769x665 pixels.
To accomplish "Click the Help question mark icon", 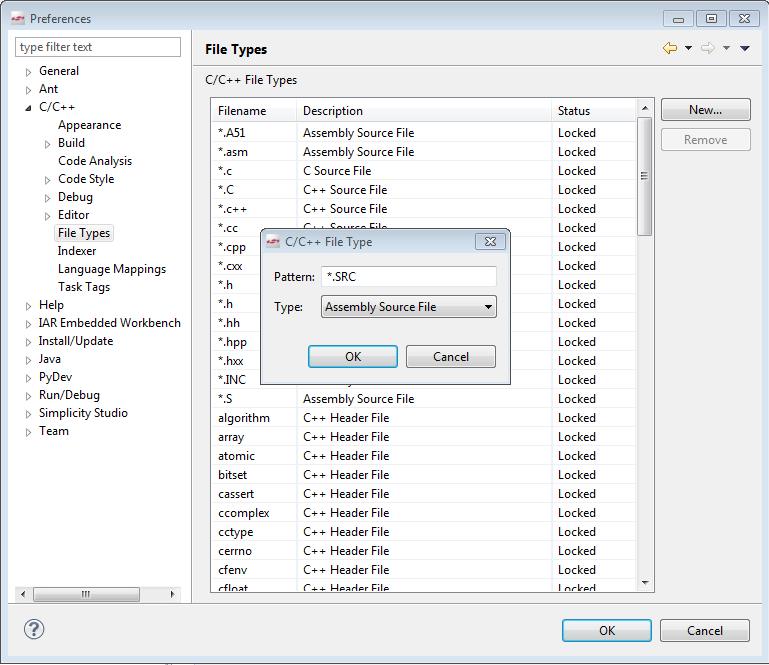I will [34, 629].
